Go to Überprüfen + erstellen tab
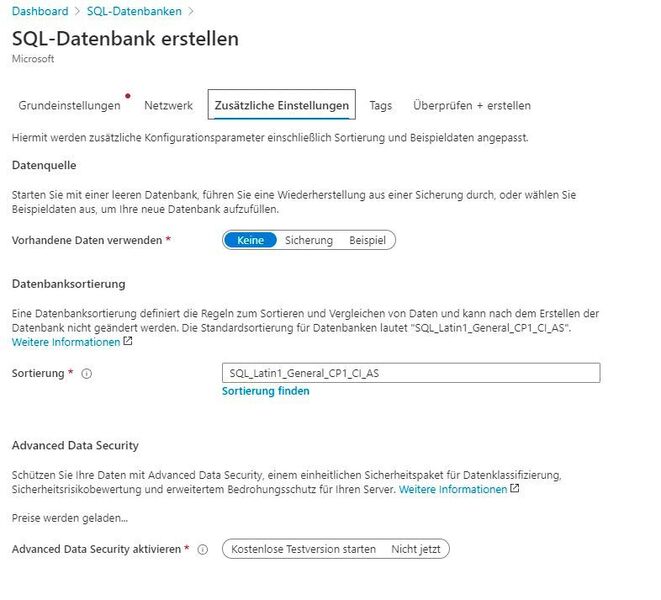661x600 pixels. pos(472,105)
